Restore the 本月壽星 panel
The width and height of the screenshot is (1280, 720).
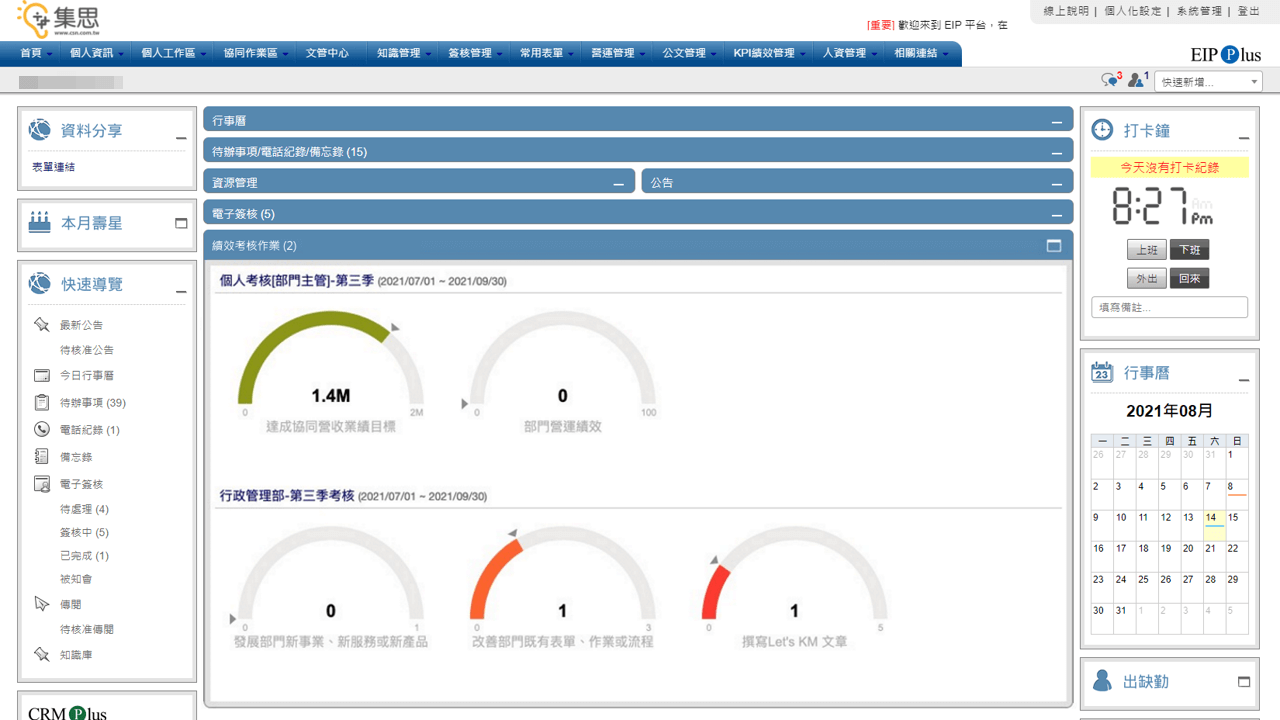[181, 223]
